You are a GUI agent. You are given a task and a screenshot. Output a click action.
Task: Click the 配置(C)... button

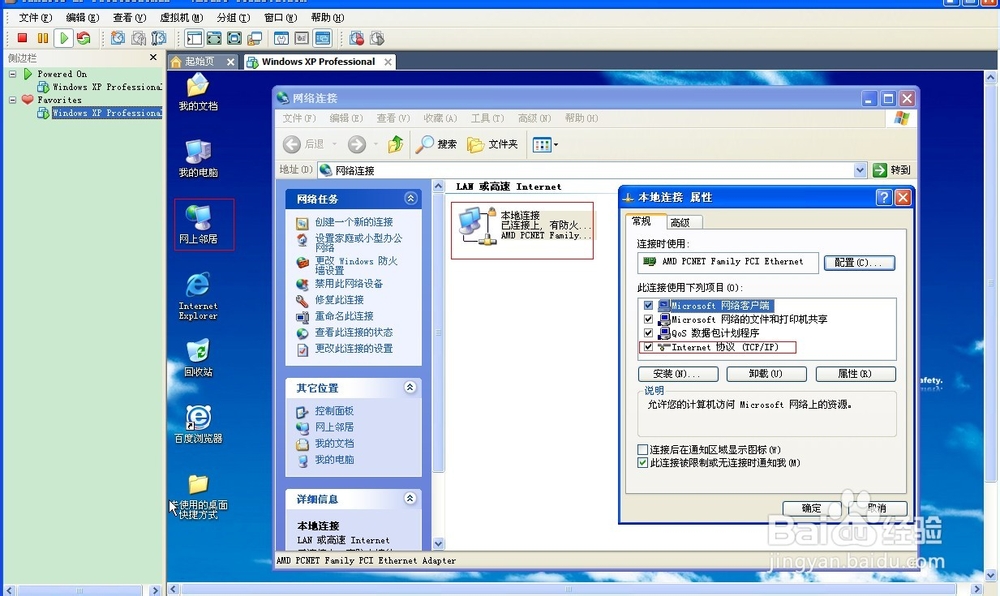coord(859,263)
